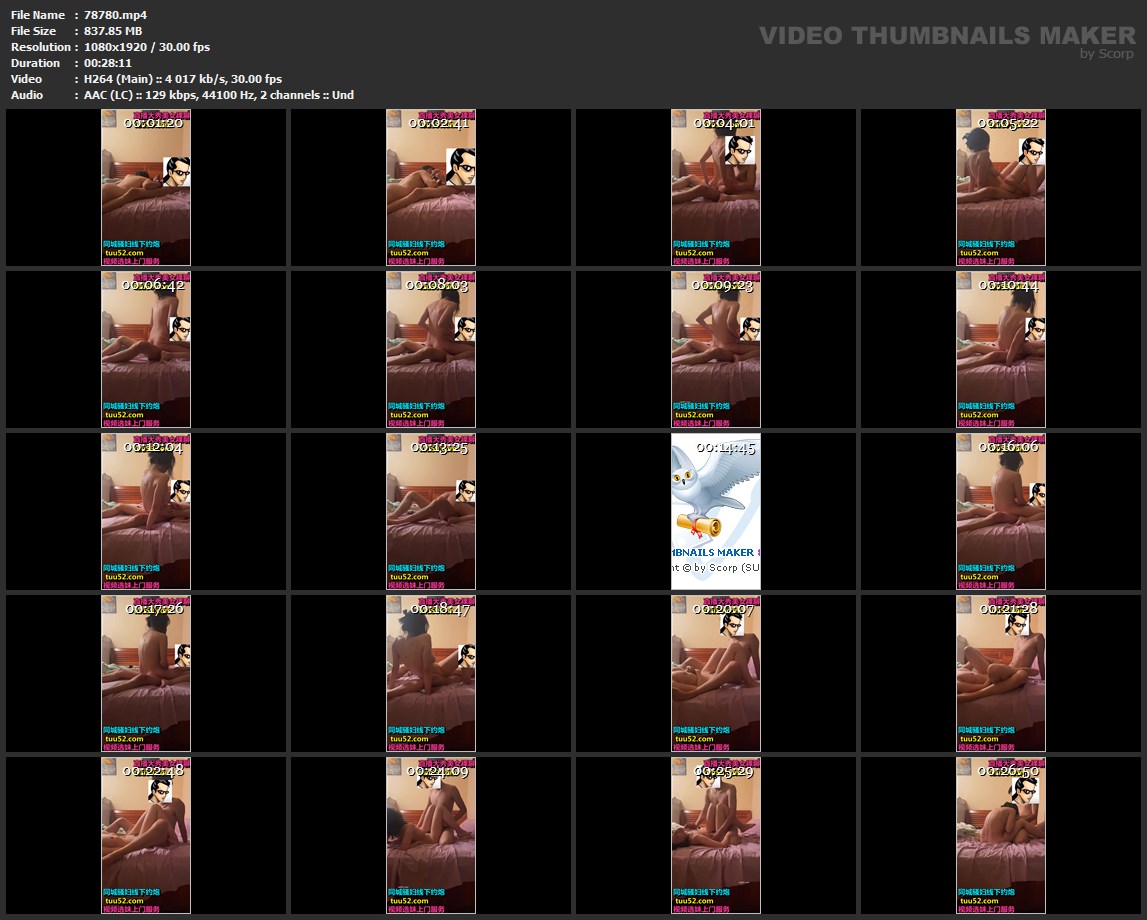Click the Video Thumbnails Maker title logo
1147x920 pixels.
[x=946, y=36]
